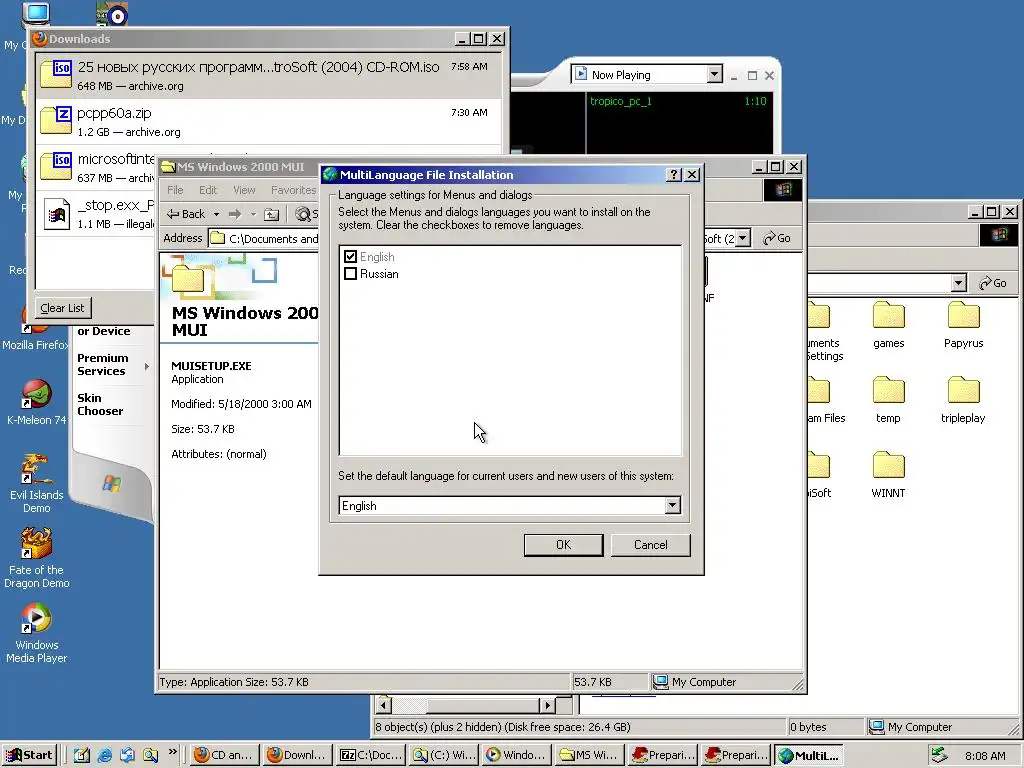The image size is (1024, 768).
Task: Open Mozilla Firefox desktop shortcut
Action: point(35,332)
